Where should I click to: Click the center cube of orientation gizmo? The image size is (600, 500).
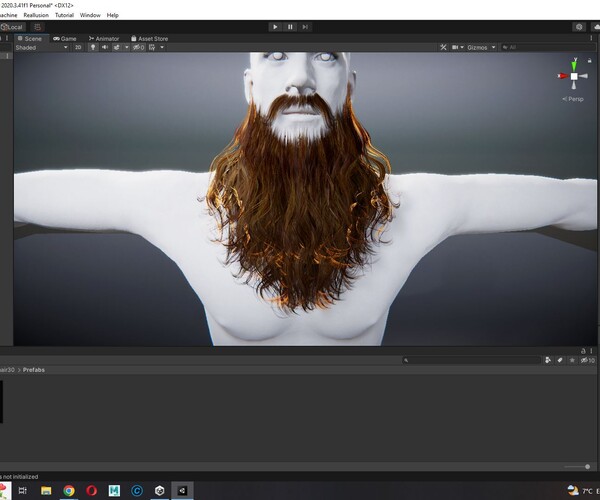pos(574,76)
